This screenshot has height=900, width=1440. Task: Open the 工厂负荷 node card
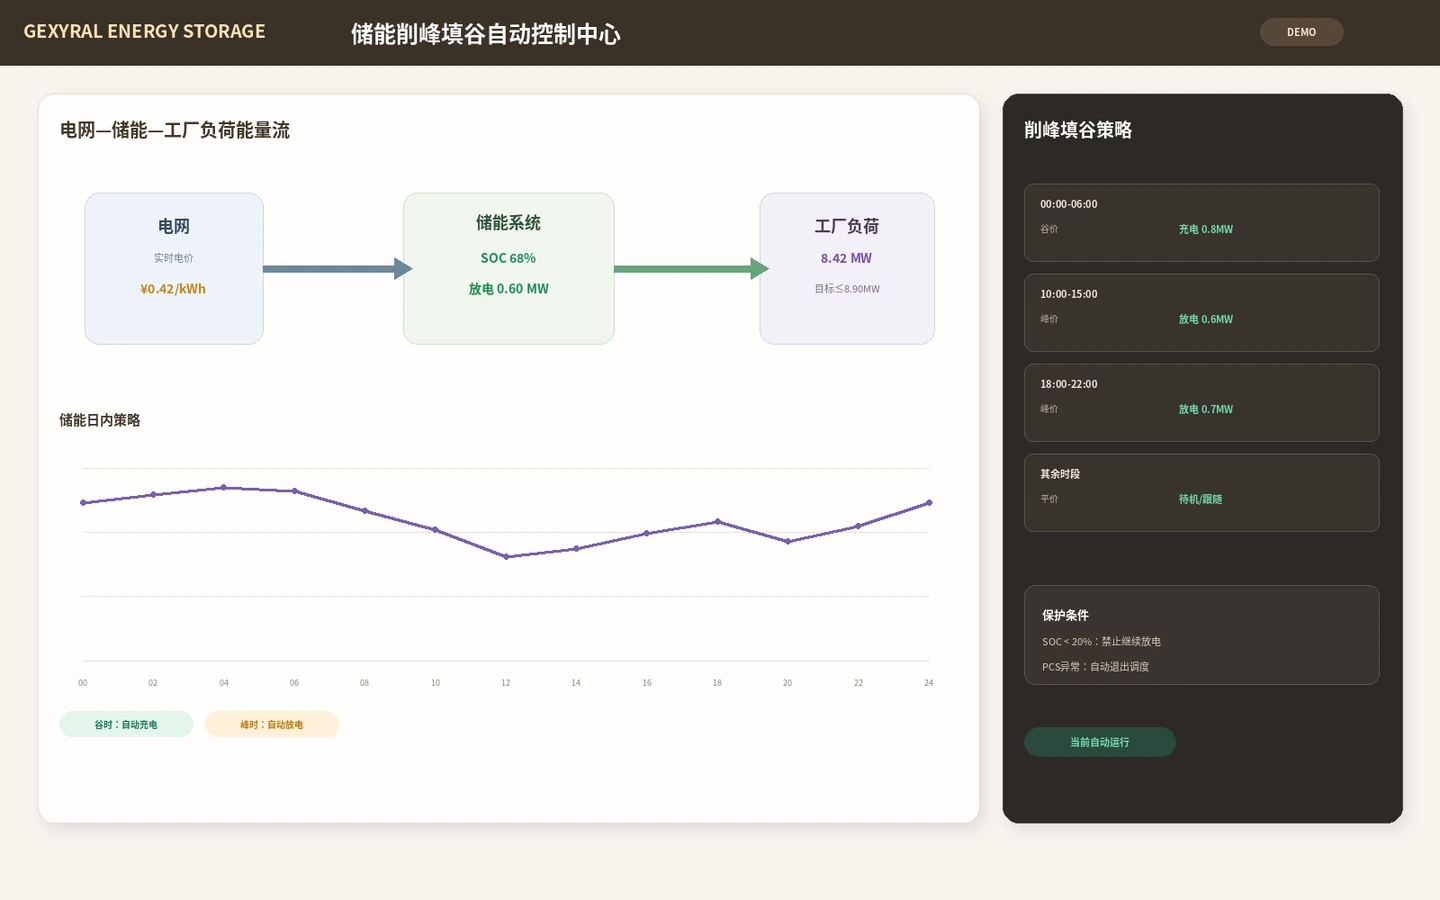847,269
